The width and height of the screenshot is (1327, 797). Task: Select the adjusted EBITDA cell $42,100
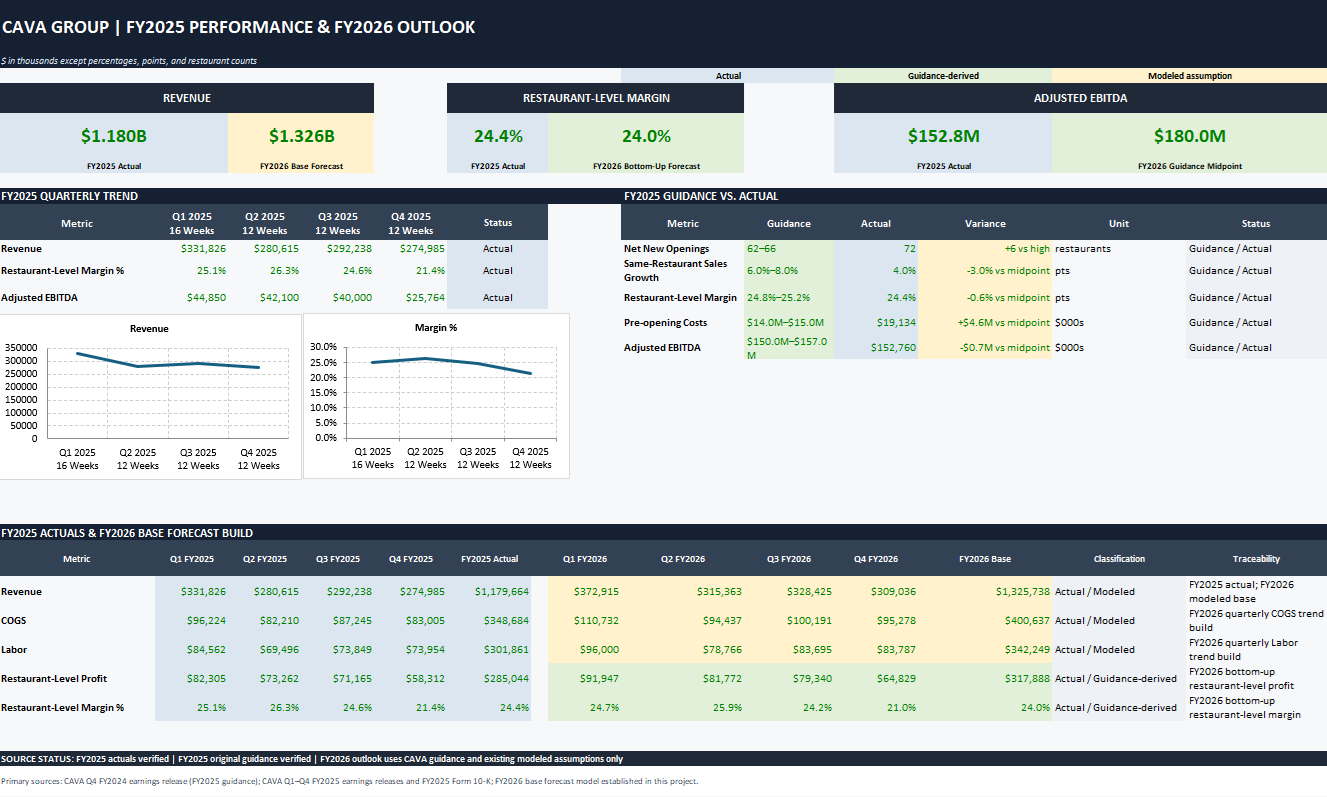point(265,297)
